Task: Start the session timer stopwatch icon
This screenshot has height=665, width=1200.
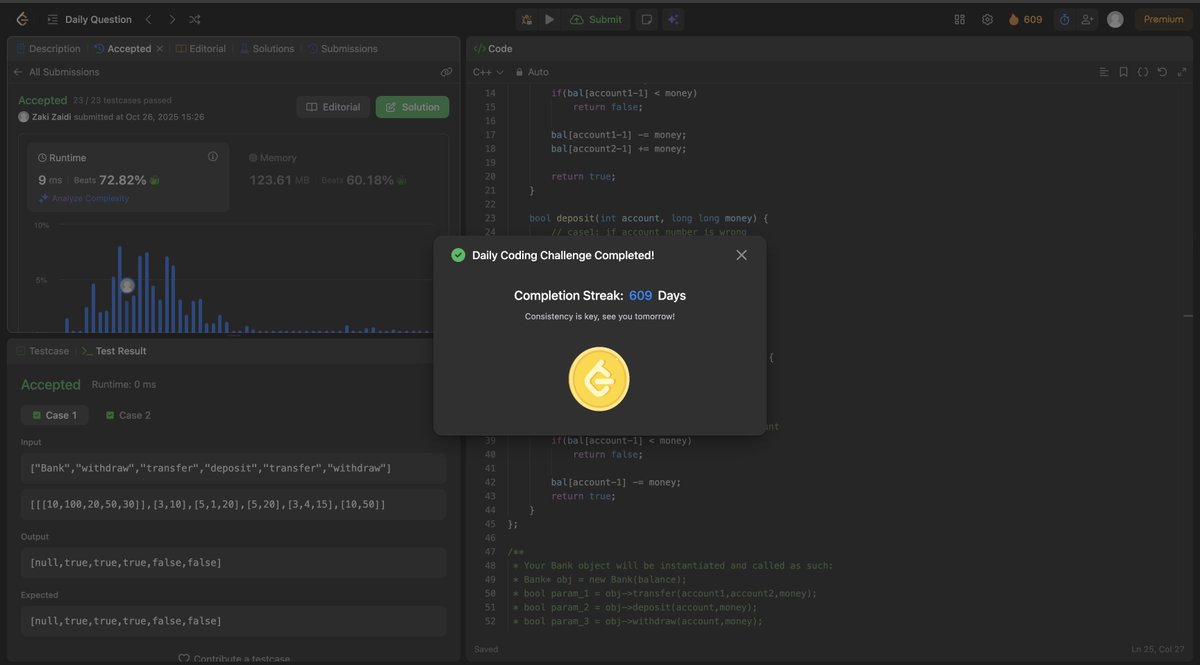Action: pos(1062,17)
